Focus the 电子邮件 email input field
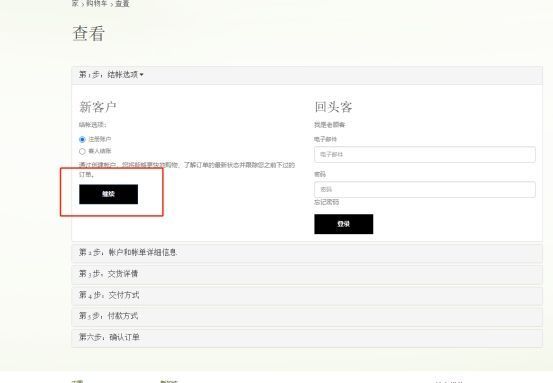Image resolution: width=553 pixels, height=383 pixels. 425,154
